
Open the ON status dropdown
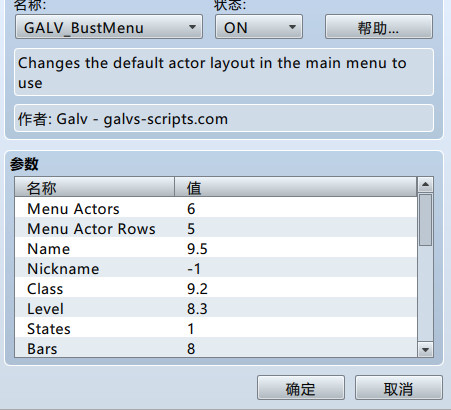click(x=259, y=27)
